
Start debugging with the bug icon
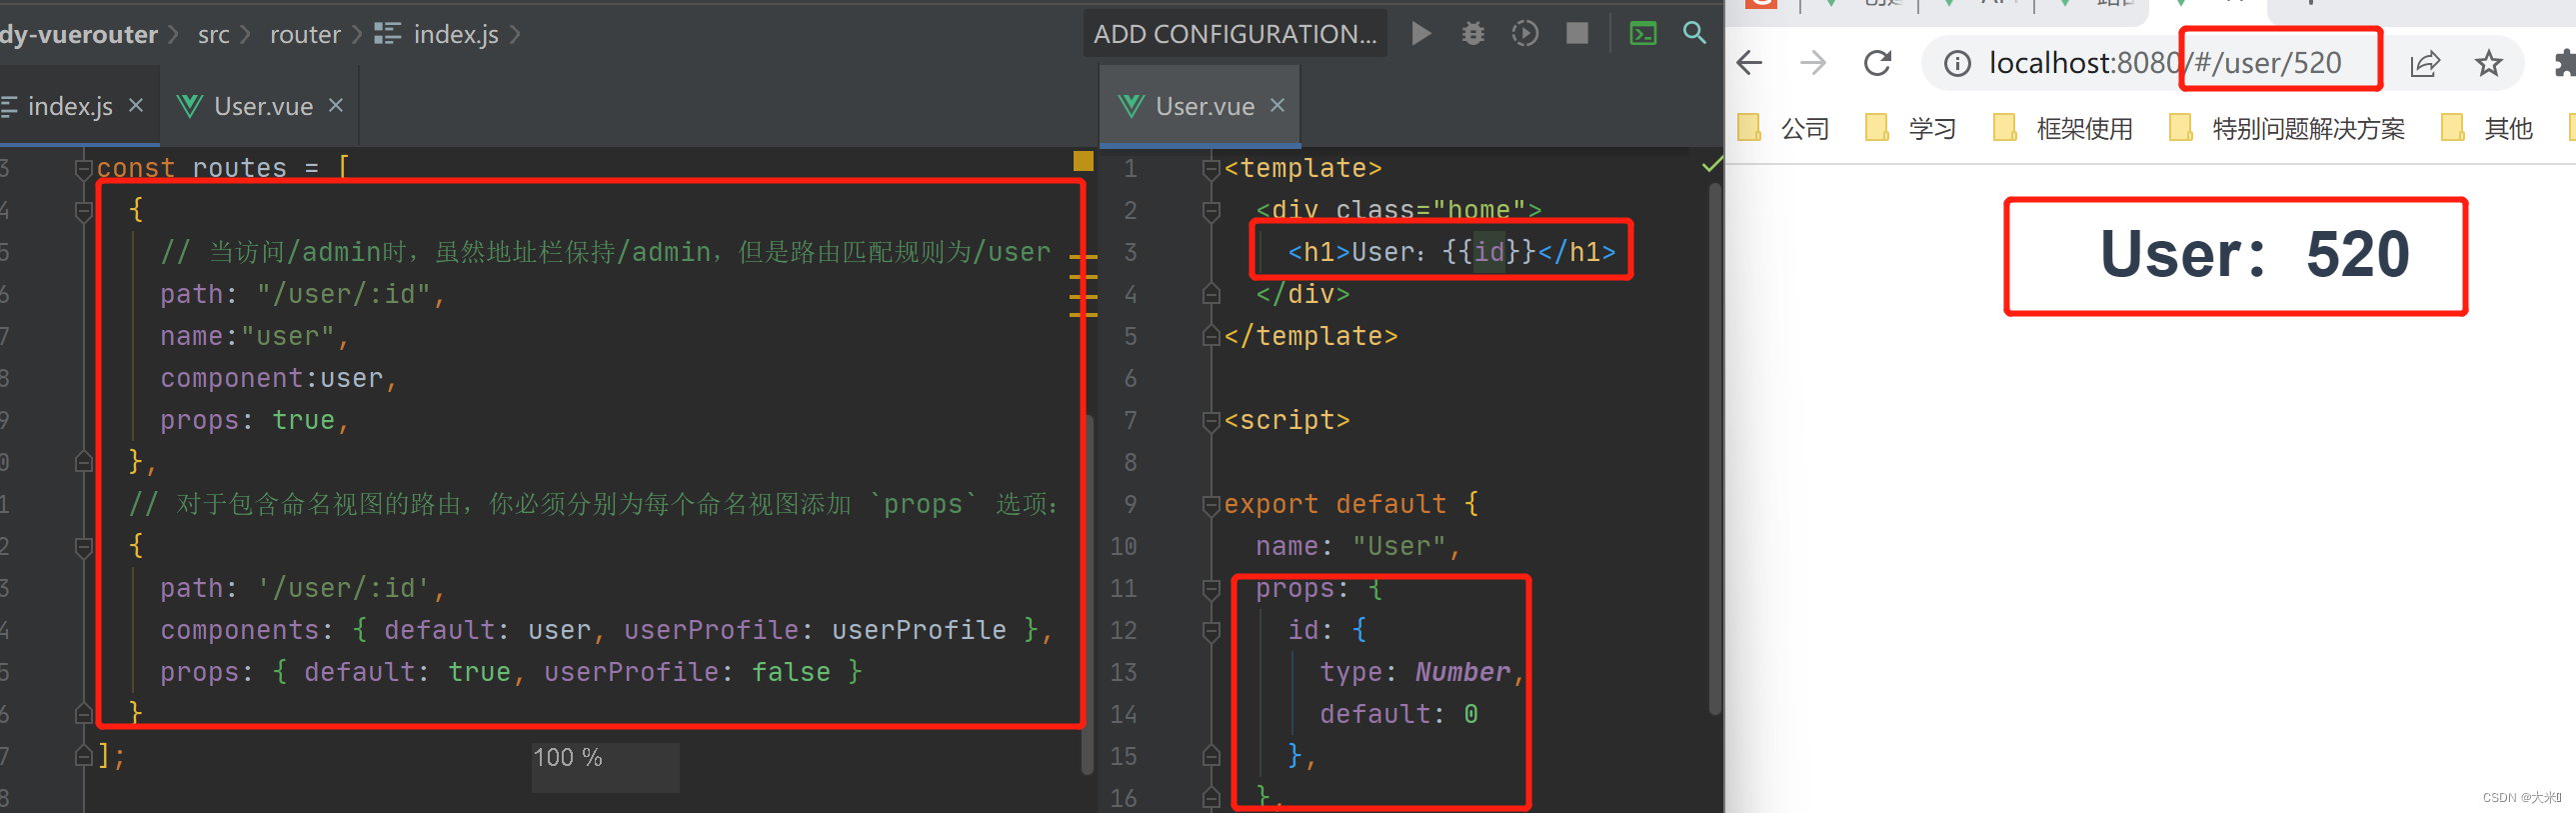tap(1473, 34)
